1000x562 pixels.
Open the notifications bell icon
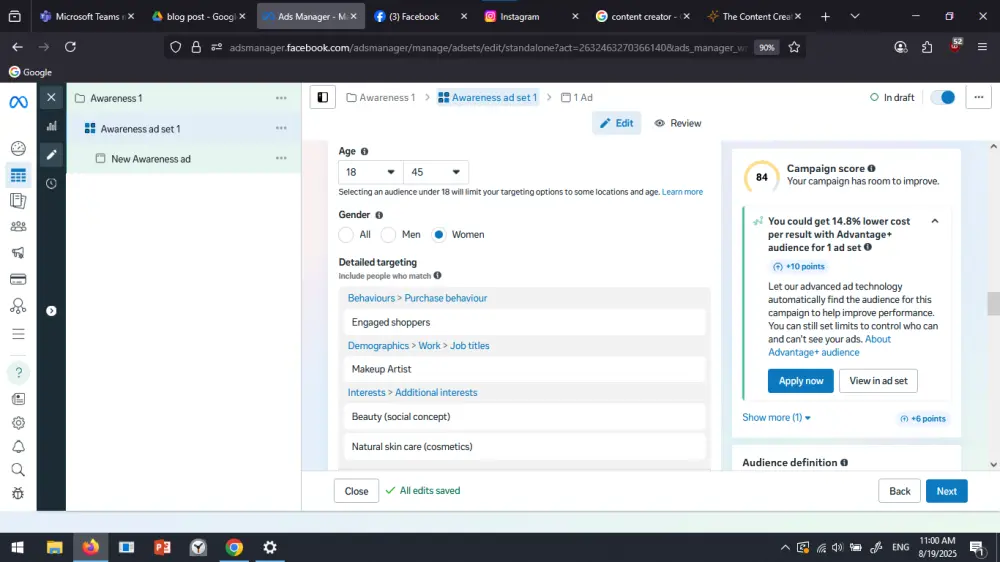click(x=18, y=447)
